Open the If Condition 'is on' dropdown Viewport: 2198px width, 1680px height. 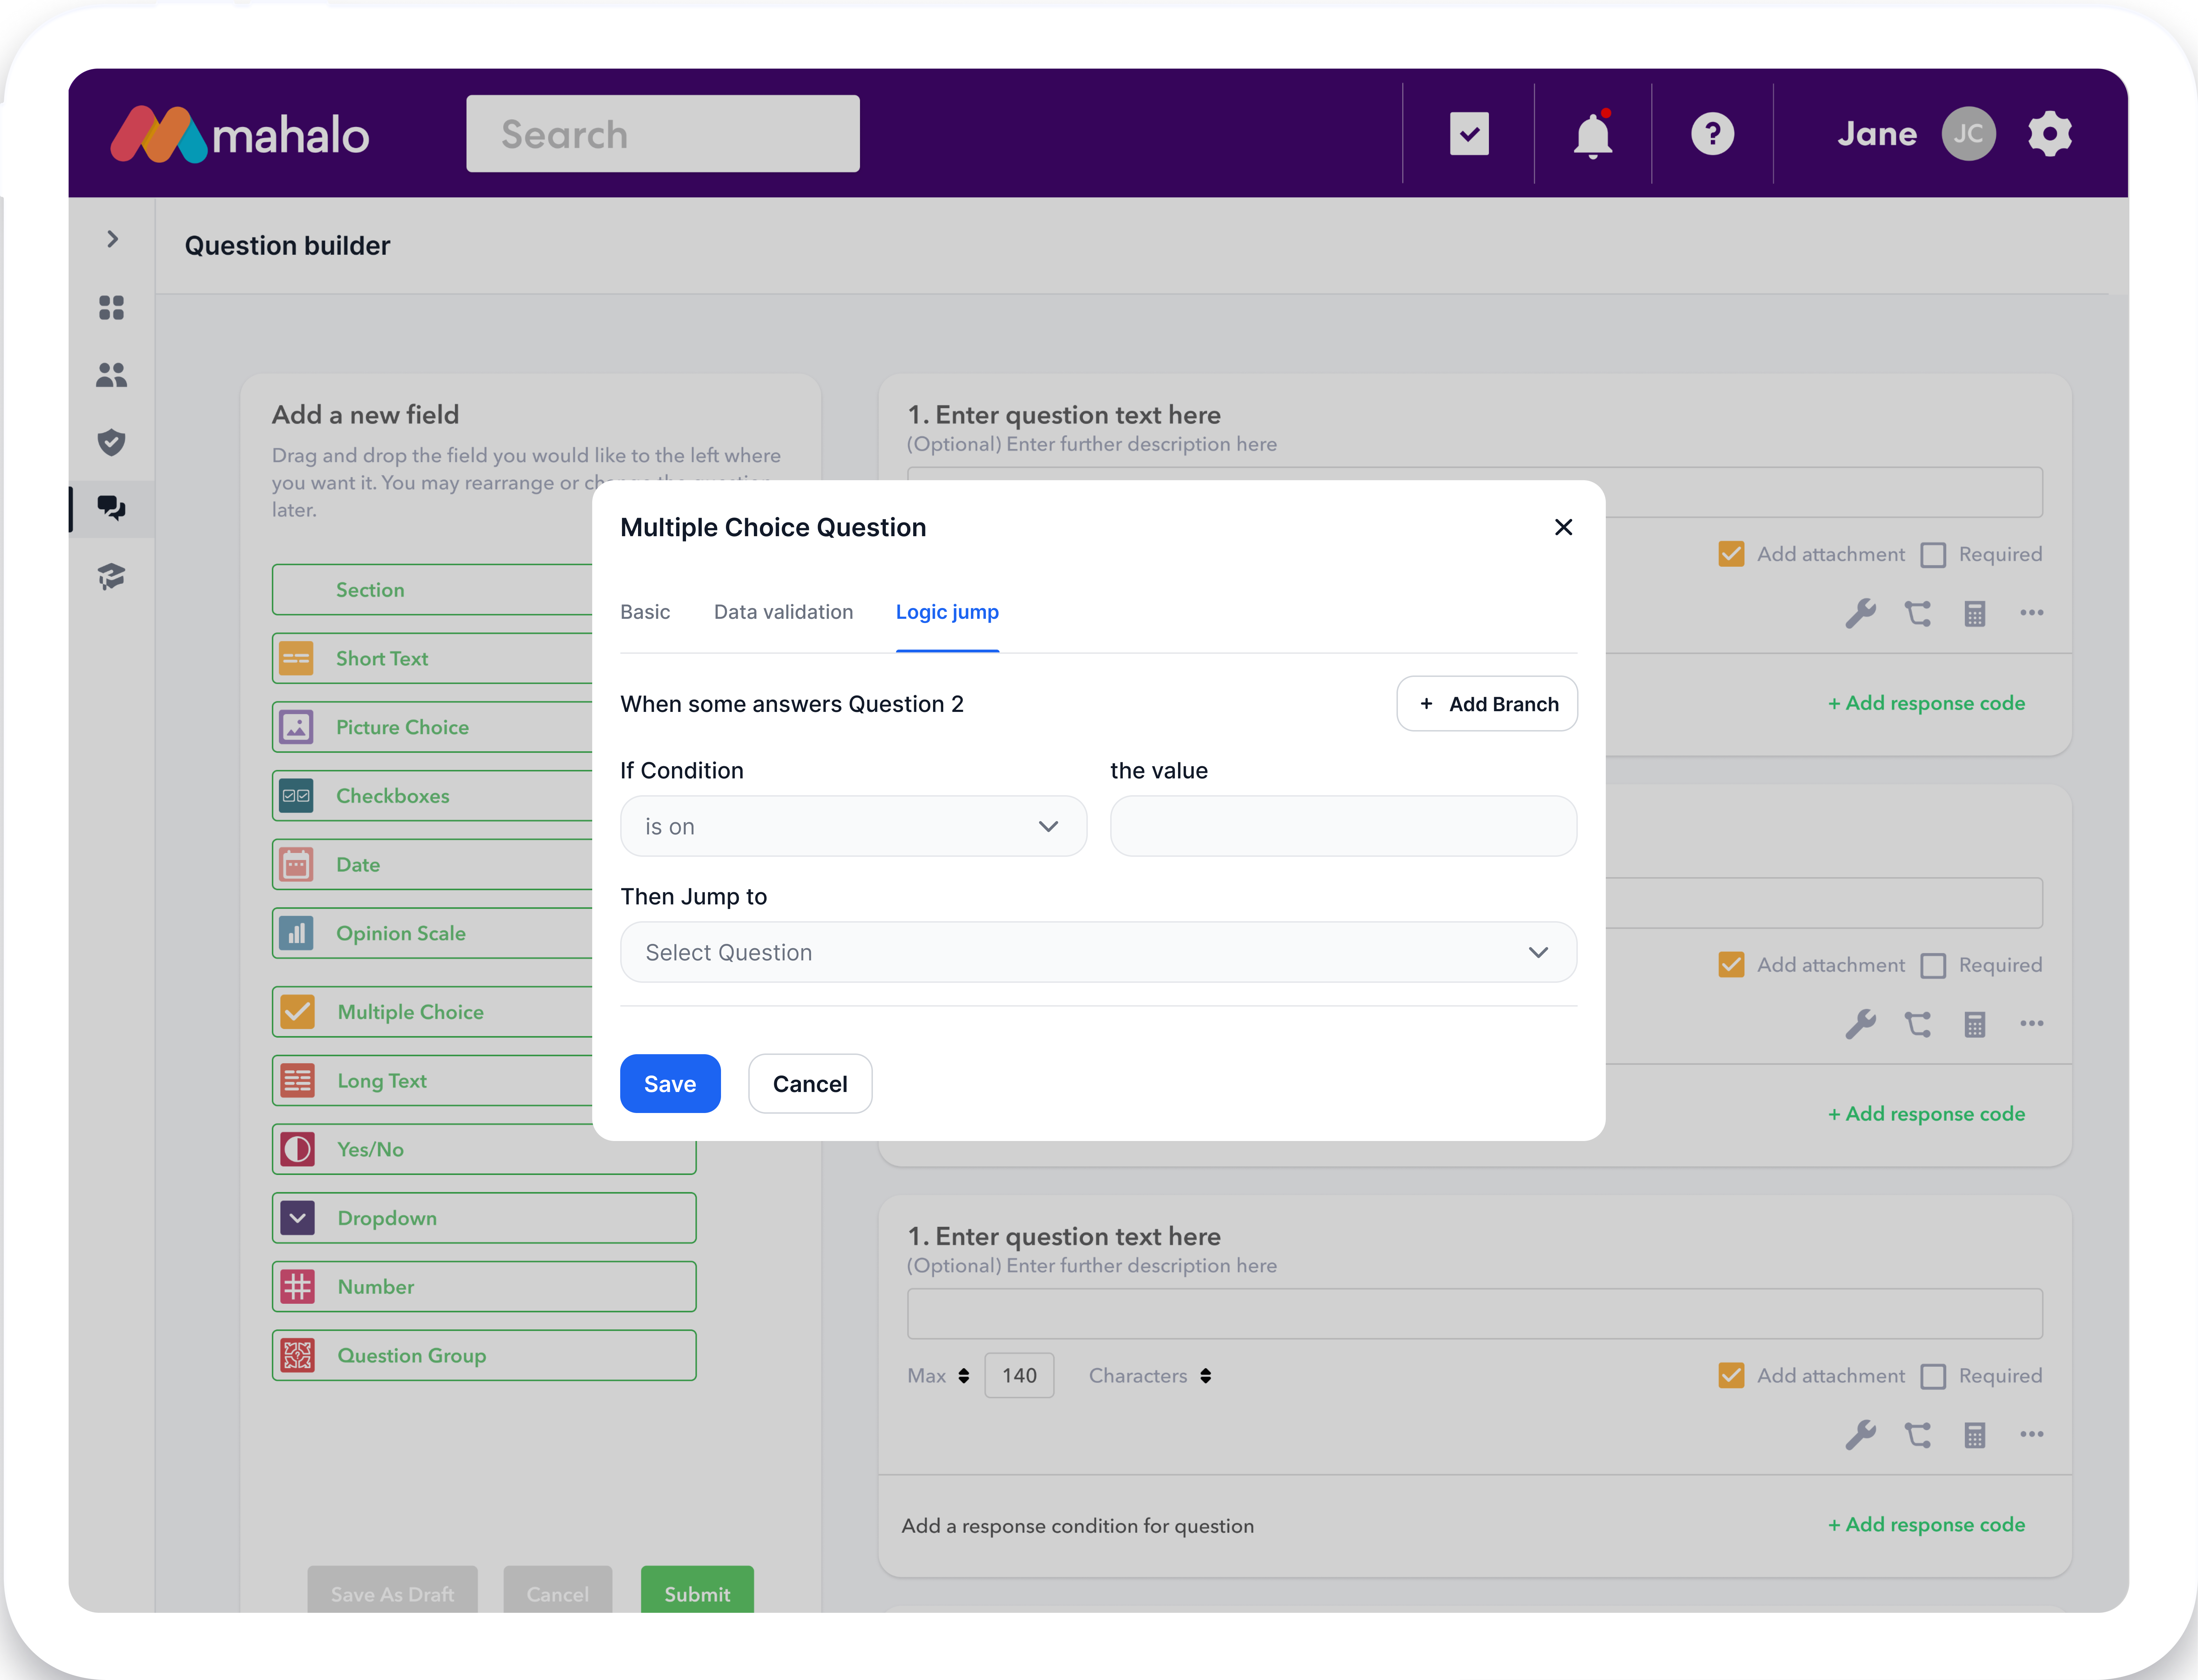click(x=853, y=826)
